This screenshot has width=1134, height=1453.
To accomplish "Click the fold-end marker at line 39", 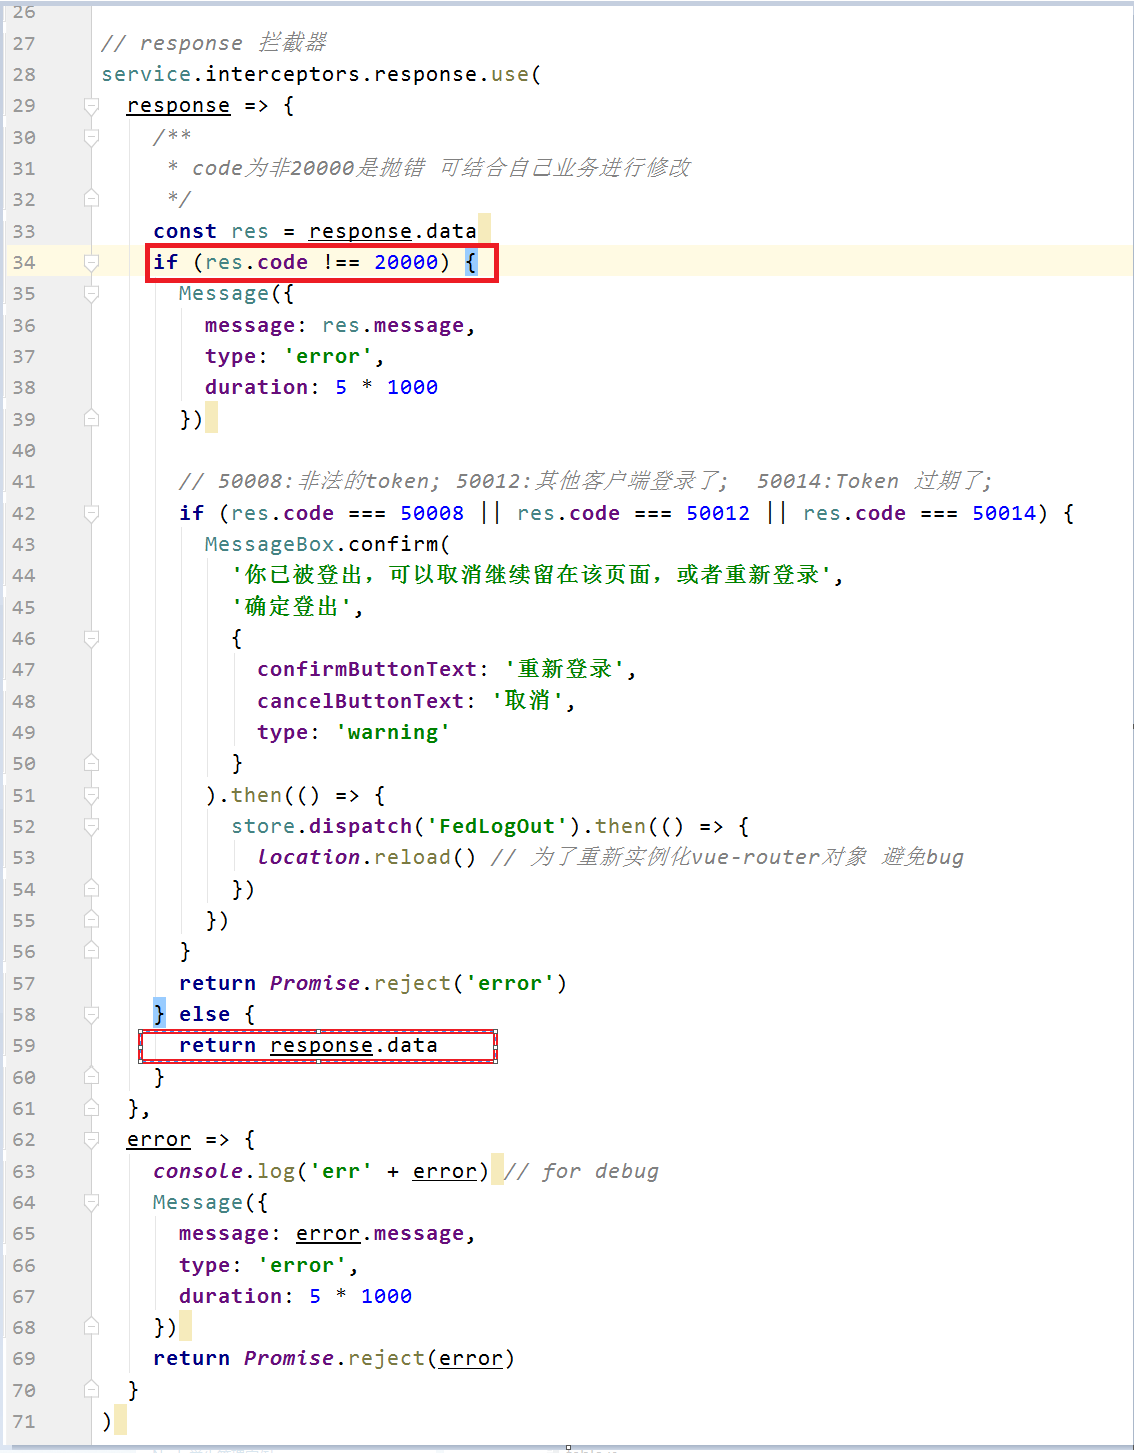I will tap(91, 419).
